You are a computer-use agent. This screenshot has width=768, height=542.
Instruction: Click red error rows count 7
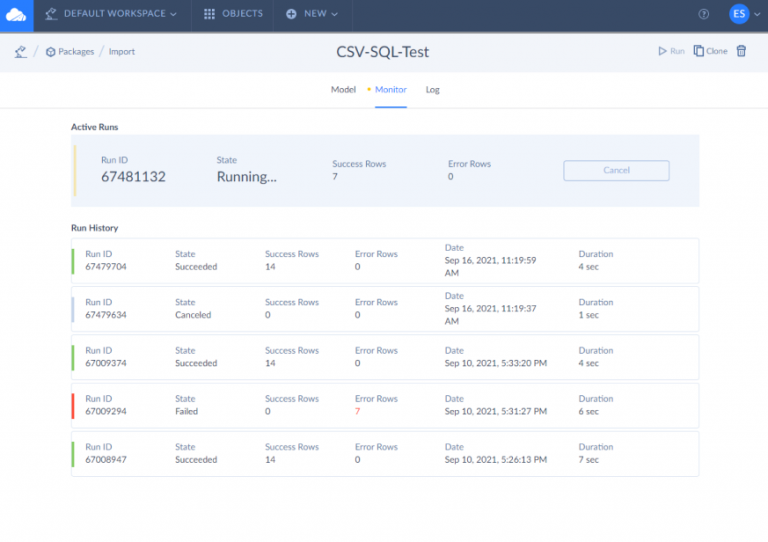pos(358,412)
